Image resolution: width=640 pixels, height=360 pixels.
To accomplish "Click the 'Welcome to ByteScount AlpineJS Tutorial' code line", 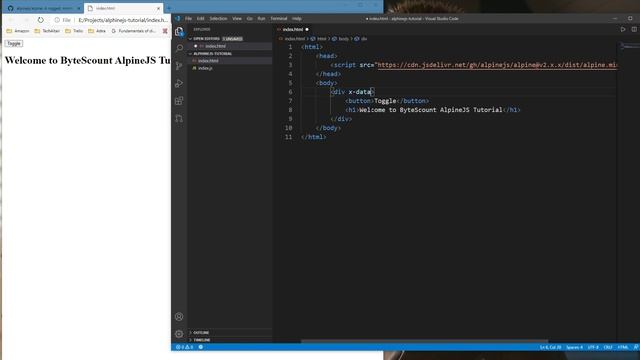I will (433, 110).
